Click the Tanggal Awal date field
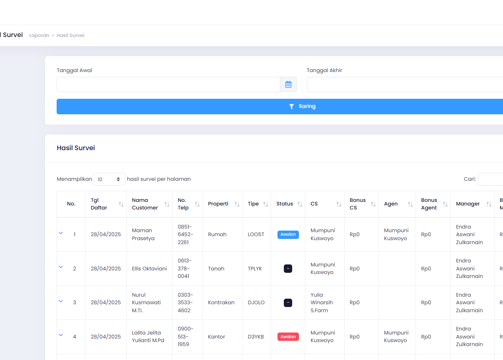Image resolution: width=503 pixels, height=360 pixels. pos(168,85)
